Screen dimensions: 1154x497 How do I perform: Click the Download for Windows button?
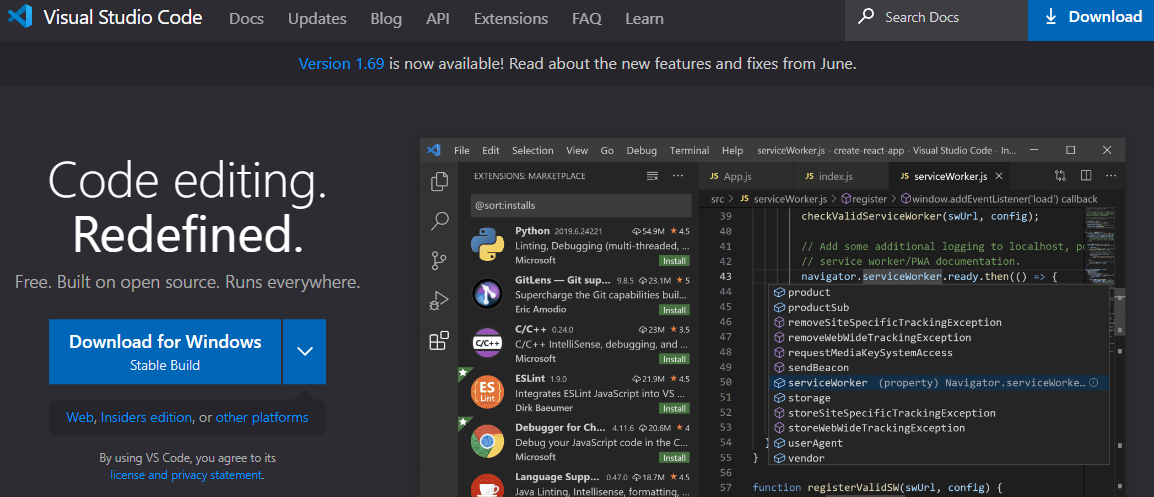point(165,351)
